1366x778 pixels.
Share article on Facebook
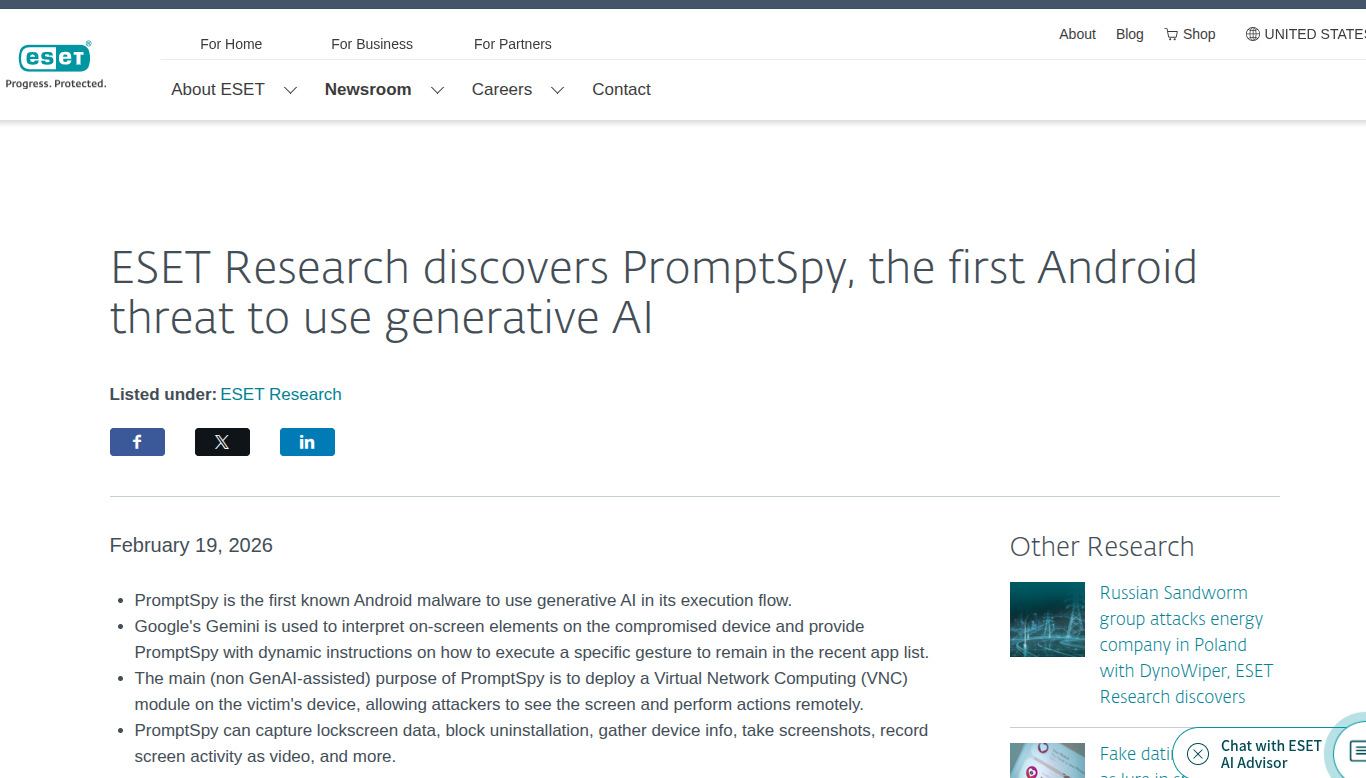(x=137, y=442)
